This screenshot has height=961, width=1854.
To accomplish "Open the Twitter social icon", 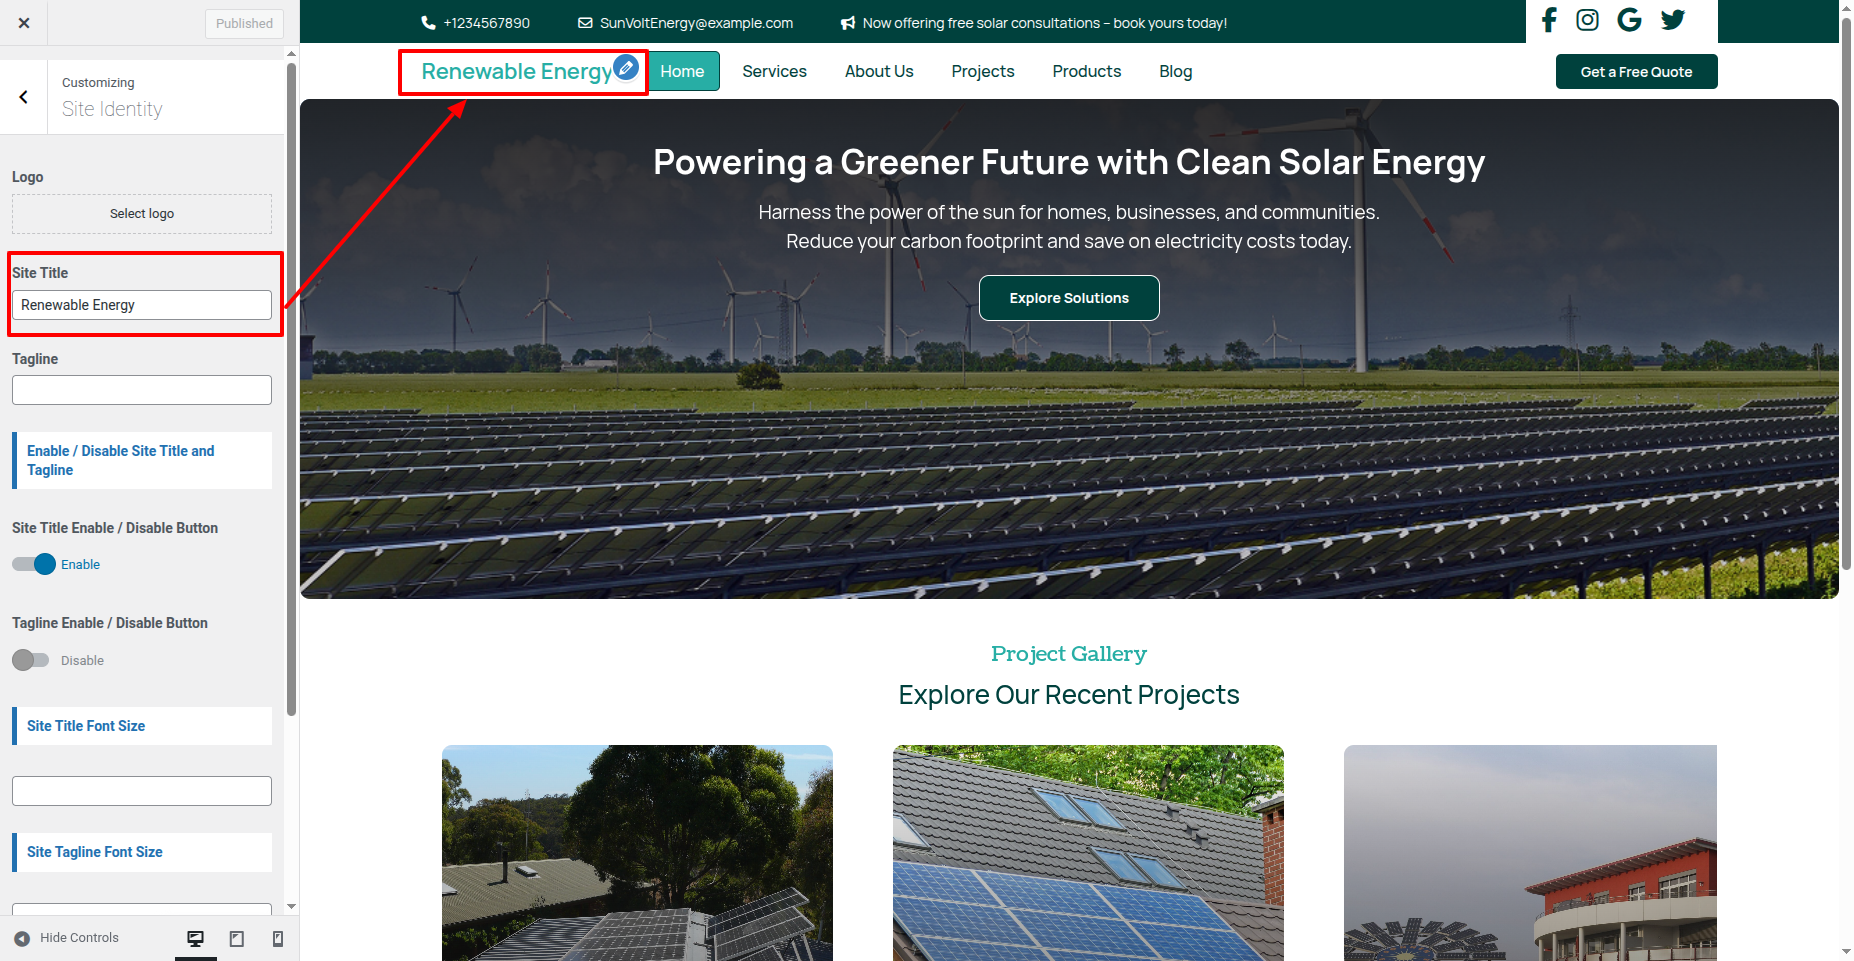I will tap(1673, 20).
